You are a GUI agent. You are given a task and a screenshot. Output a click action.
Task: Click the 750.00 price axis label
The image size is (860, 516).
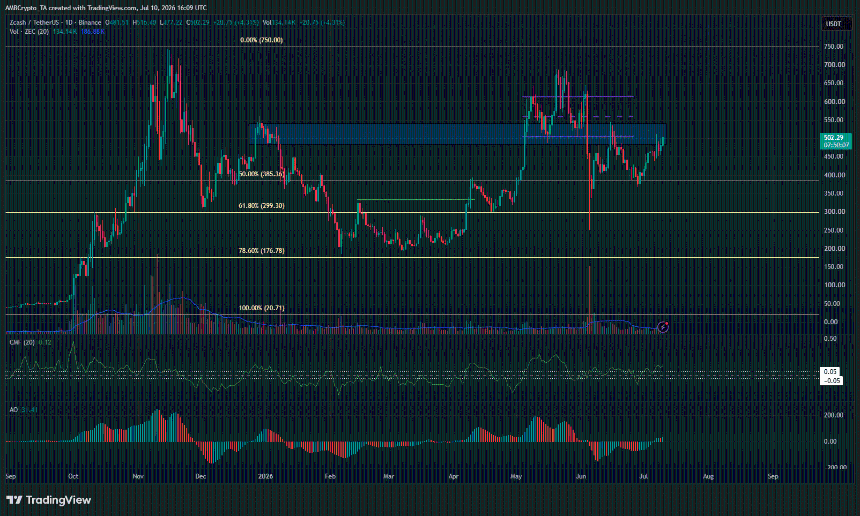834,47
